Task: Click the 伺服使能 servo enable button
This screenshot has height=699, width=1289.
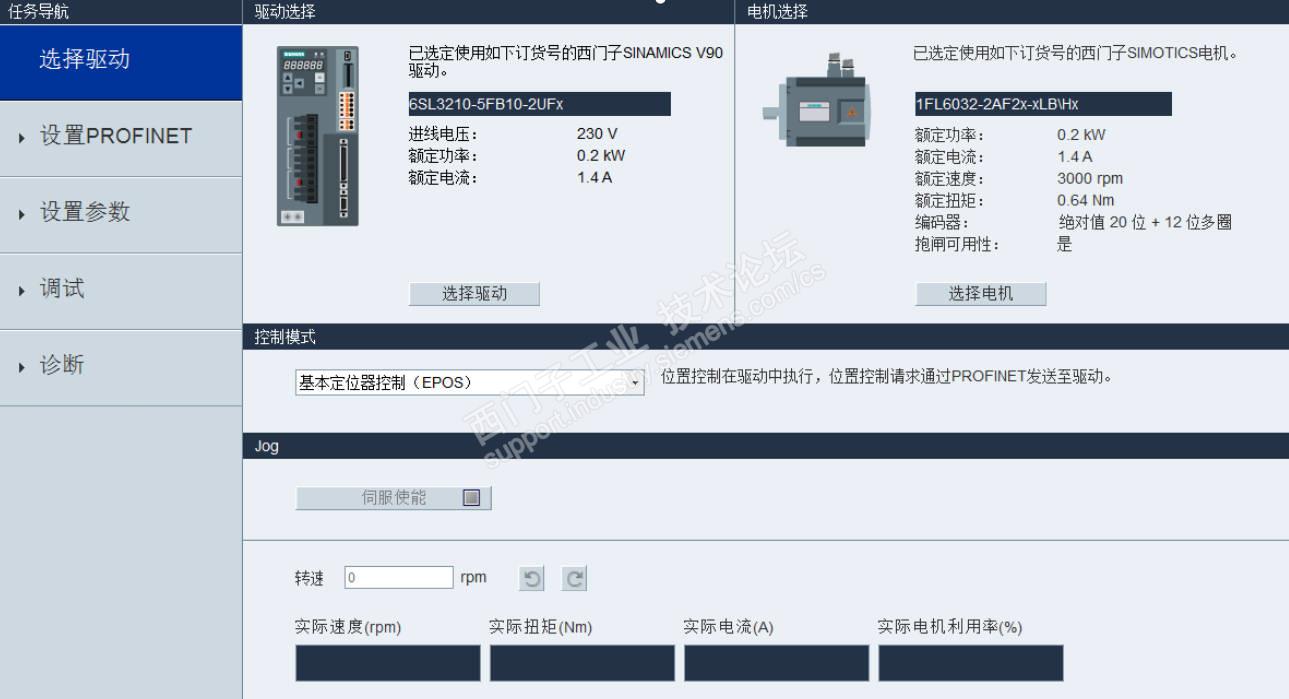Action: coord(393,497)
